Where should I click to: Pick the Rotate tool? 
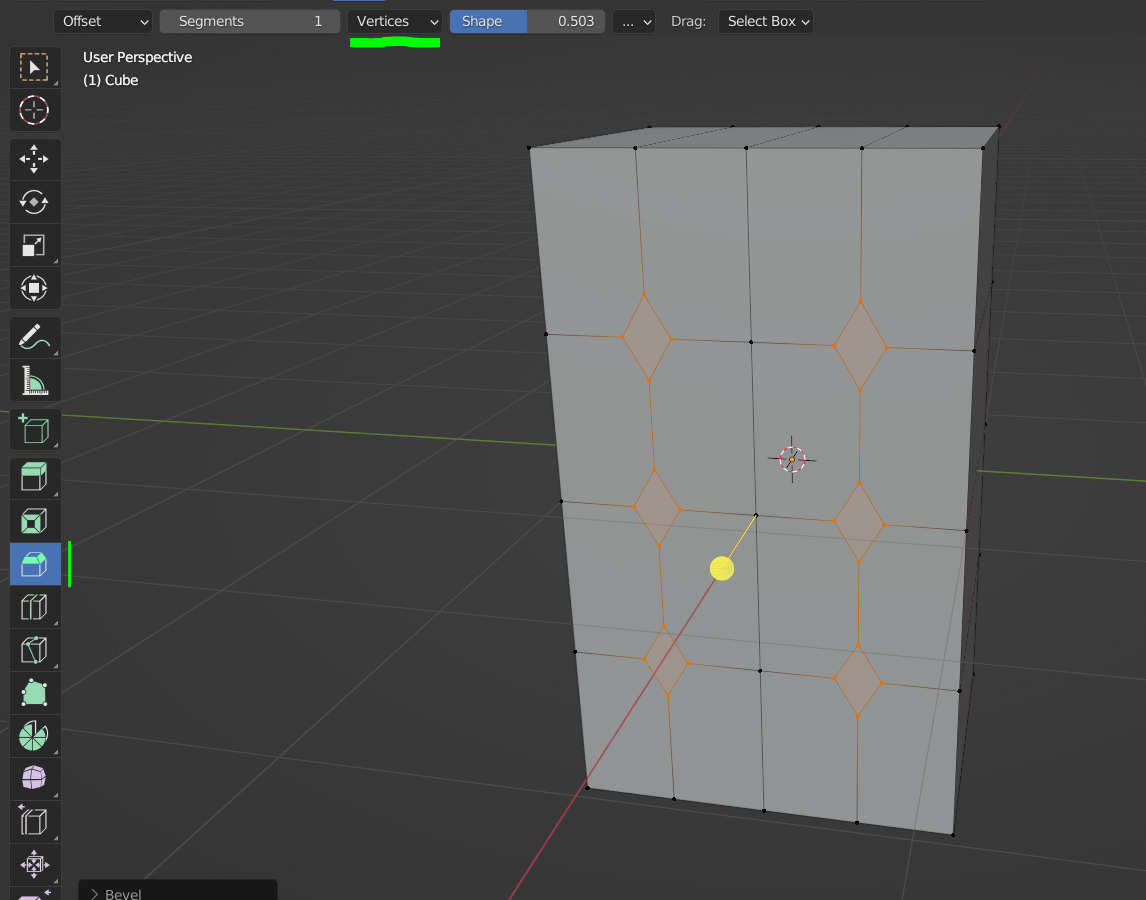35,202
